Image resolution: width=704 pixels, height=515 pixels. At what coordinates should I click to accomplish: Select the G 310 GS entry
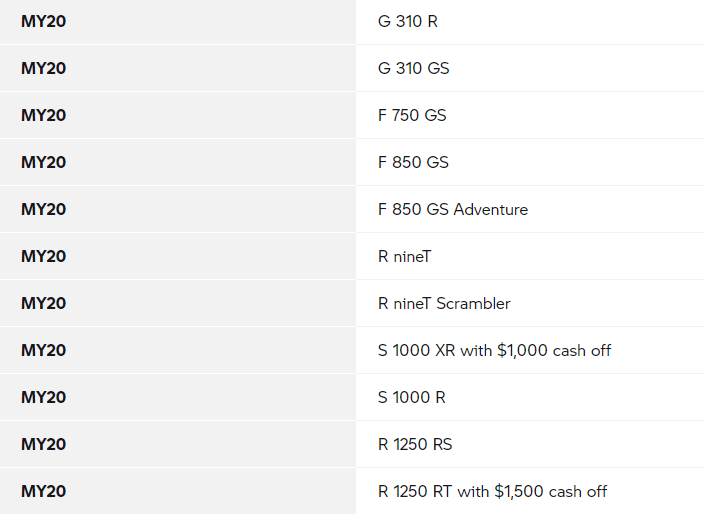(414, 68)
